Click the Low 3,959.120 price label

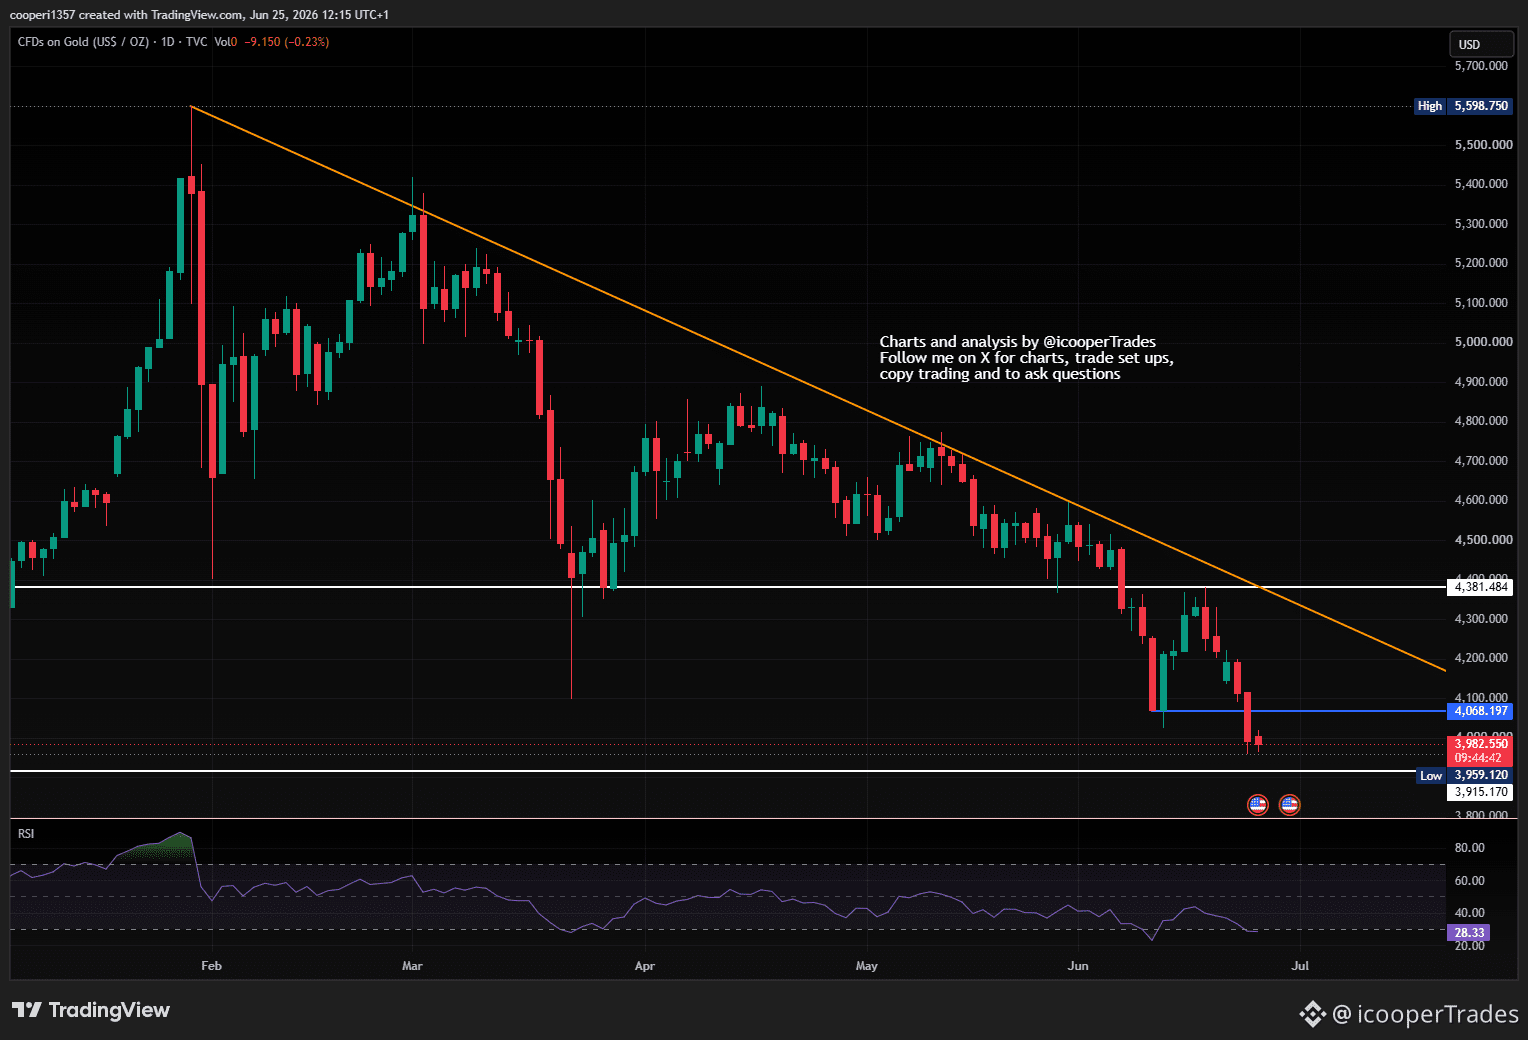coord(1464,775)
